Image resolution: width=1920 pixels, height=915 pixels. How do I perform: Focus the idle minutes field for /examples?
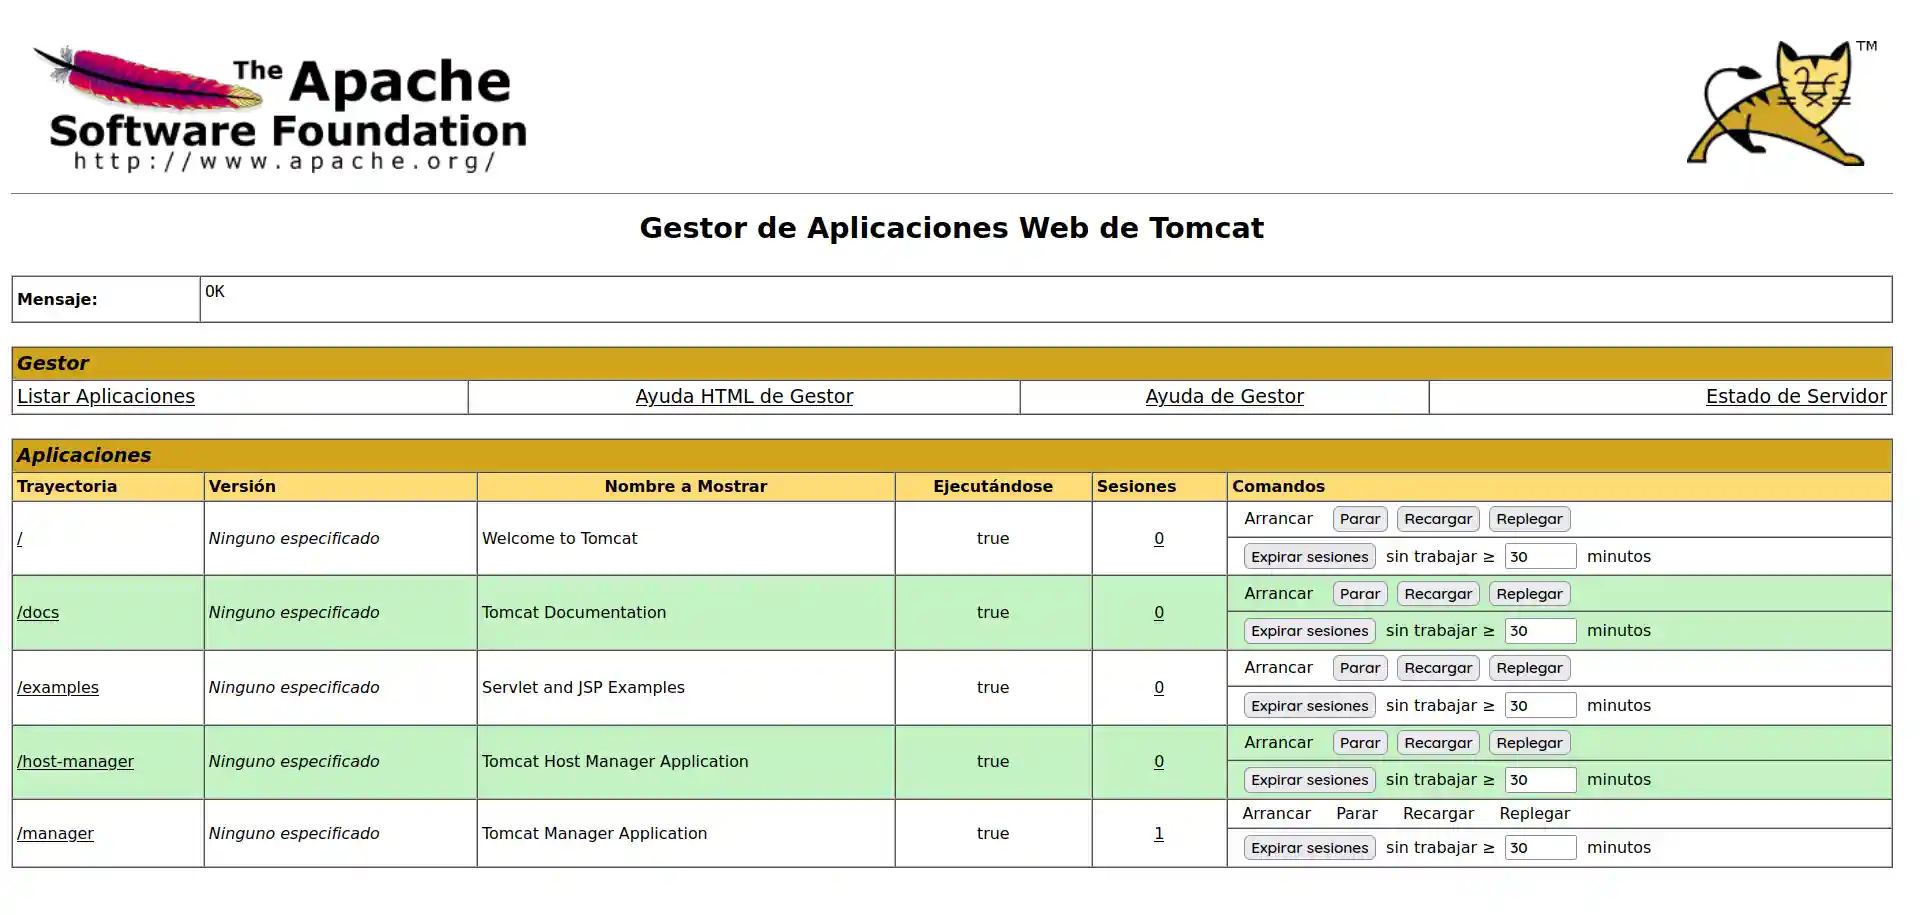[1540, 706]
